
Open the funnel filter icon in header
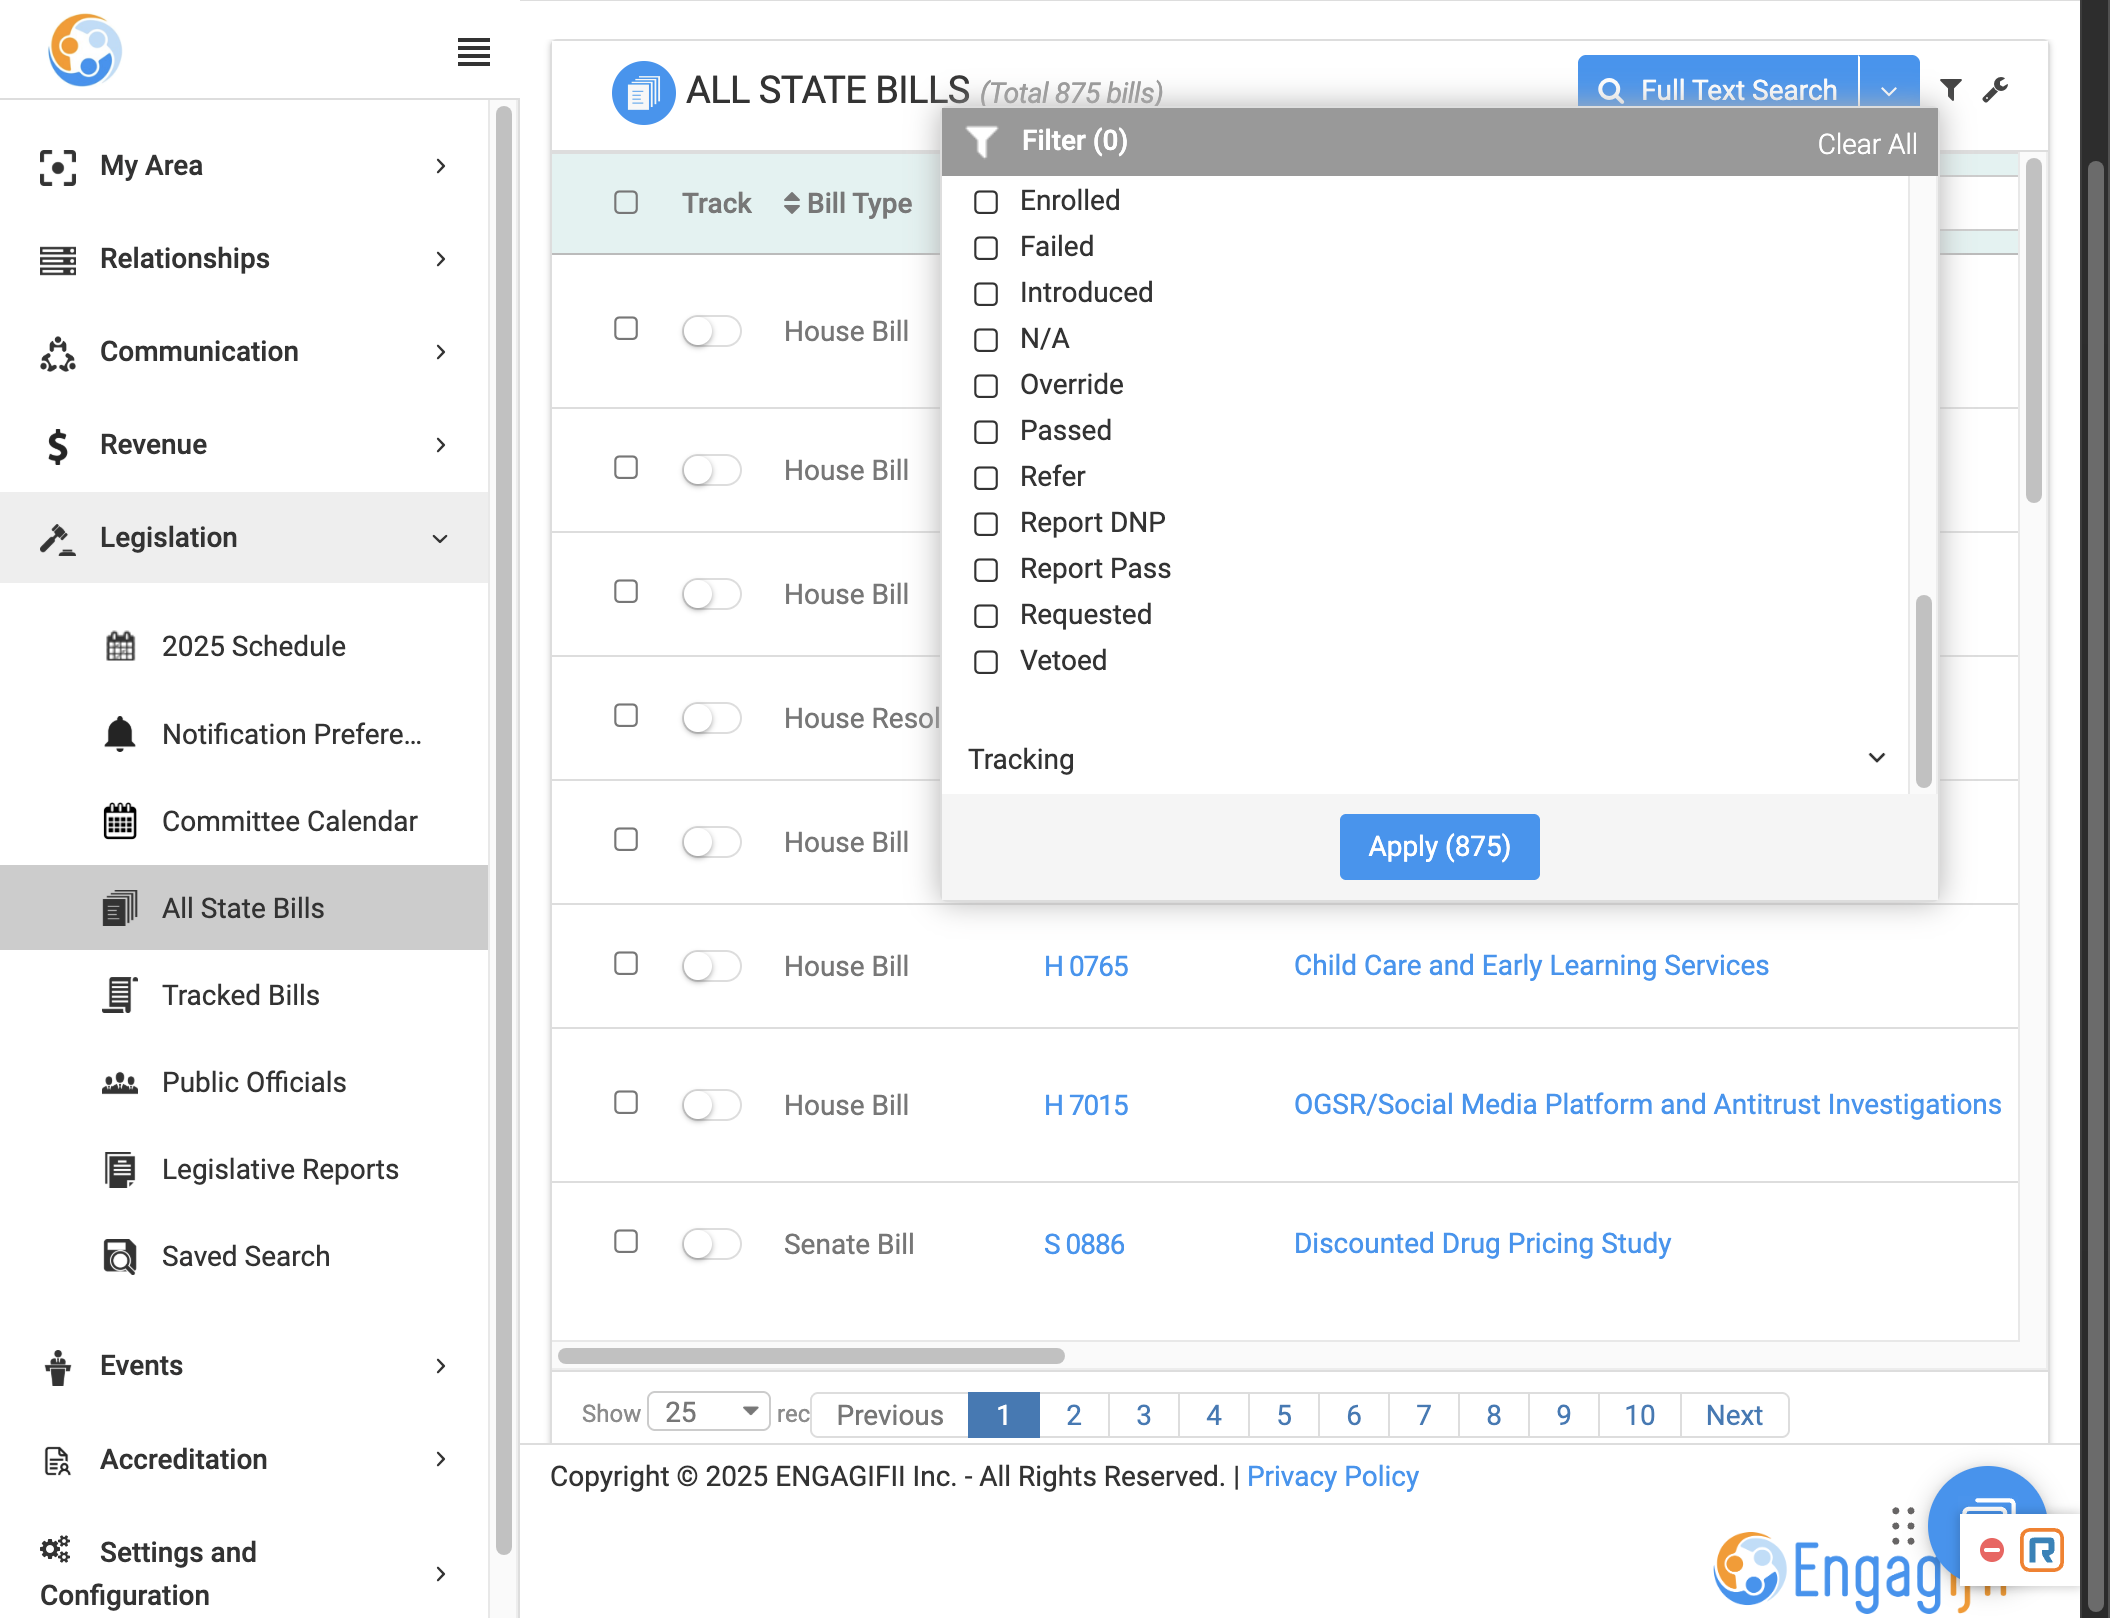[x=1950, y=90]
